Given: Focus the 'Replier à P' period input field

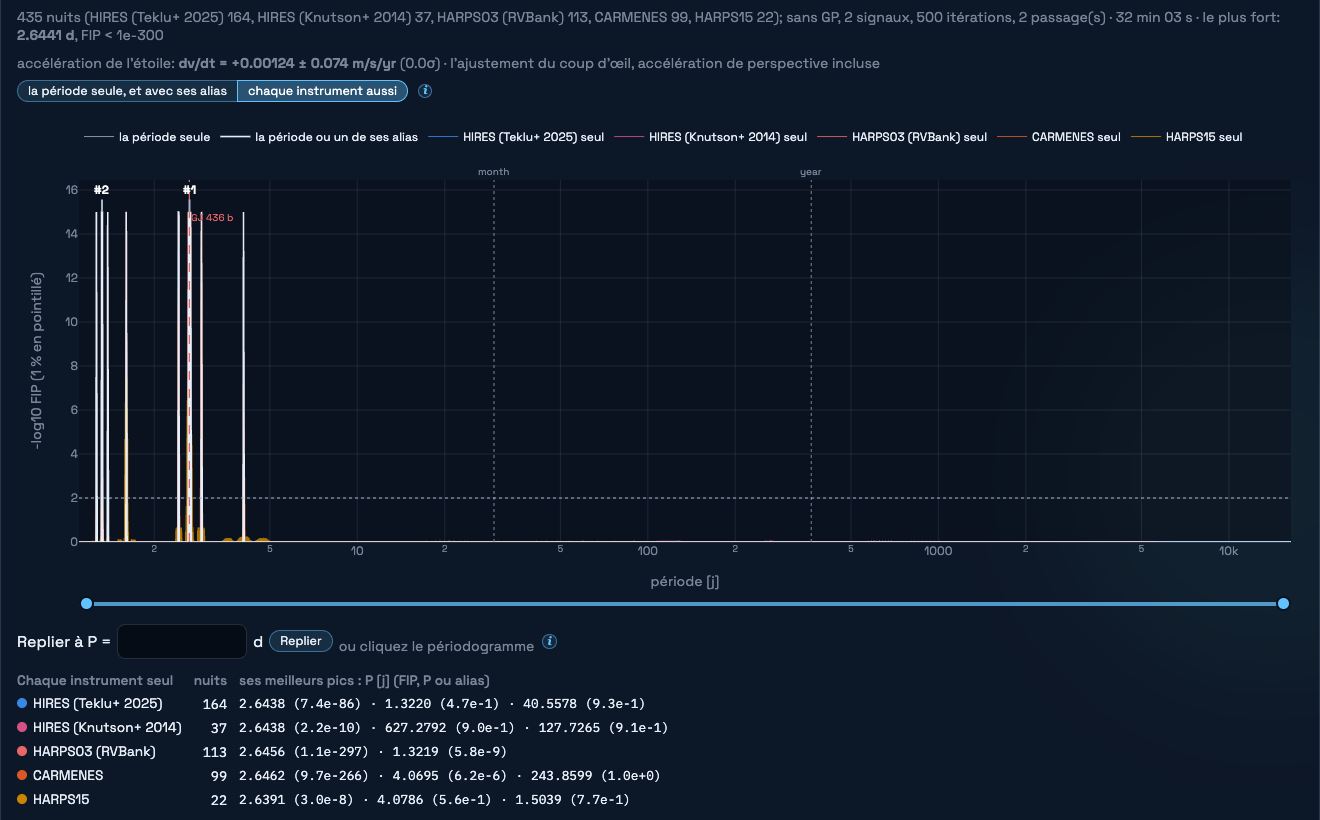Looking at the screenshot, I should (182, 641).
